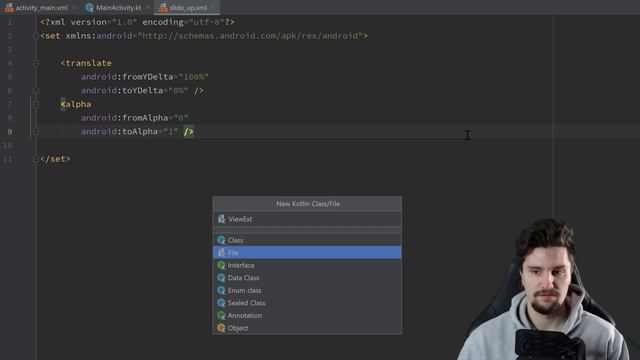
Task: Select the slide_up.xml tab
Action: [188, 7]
